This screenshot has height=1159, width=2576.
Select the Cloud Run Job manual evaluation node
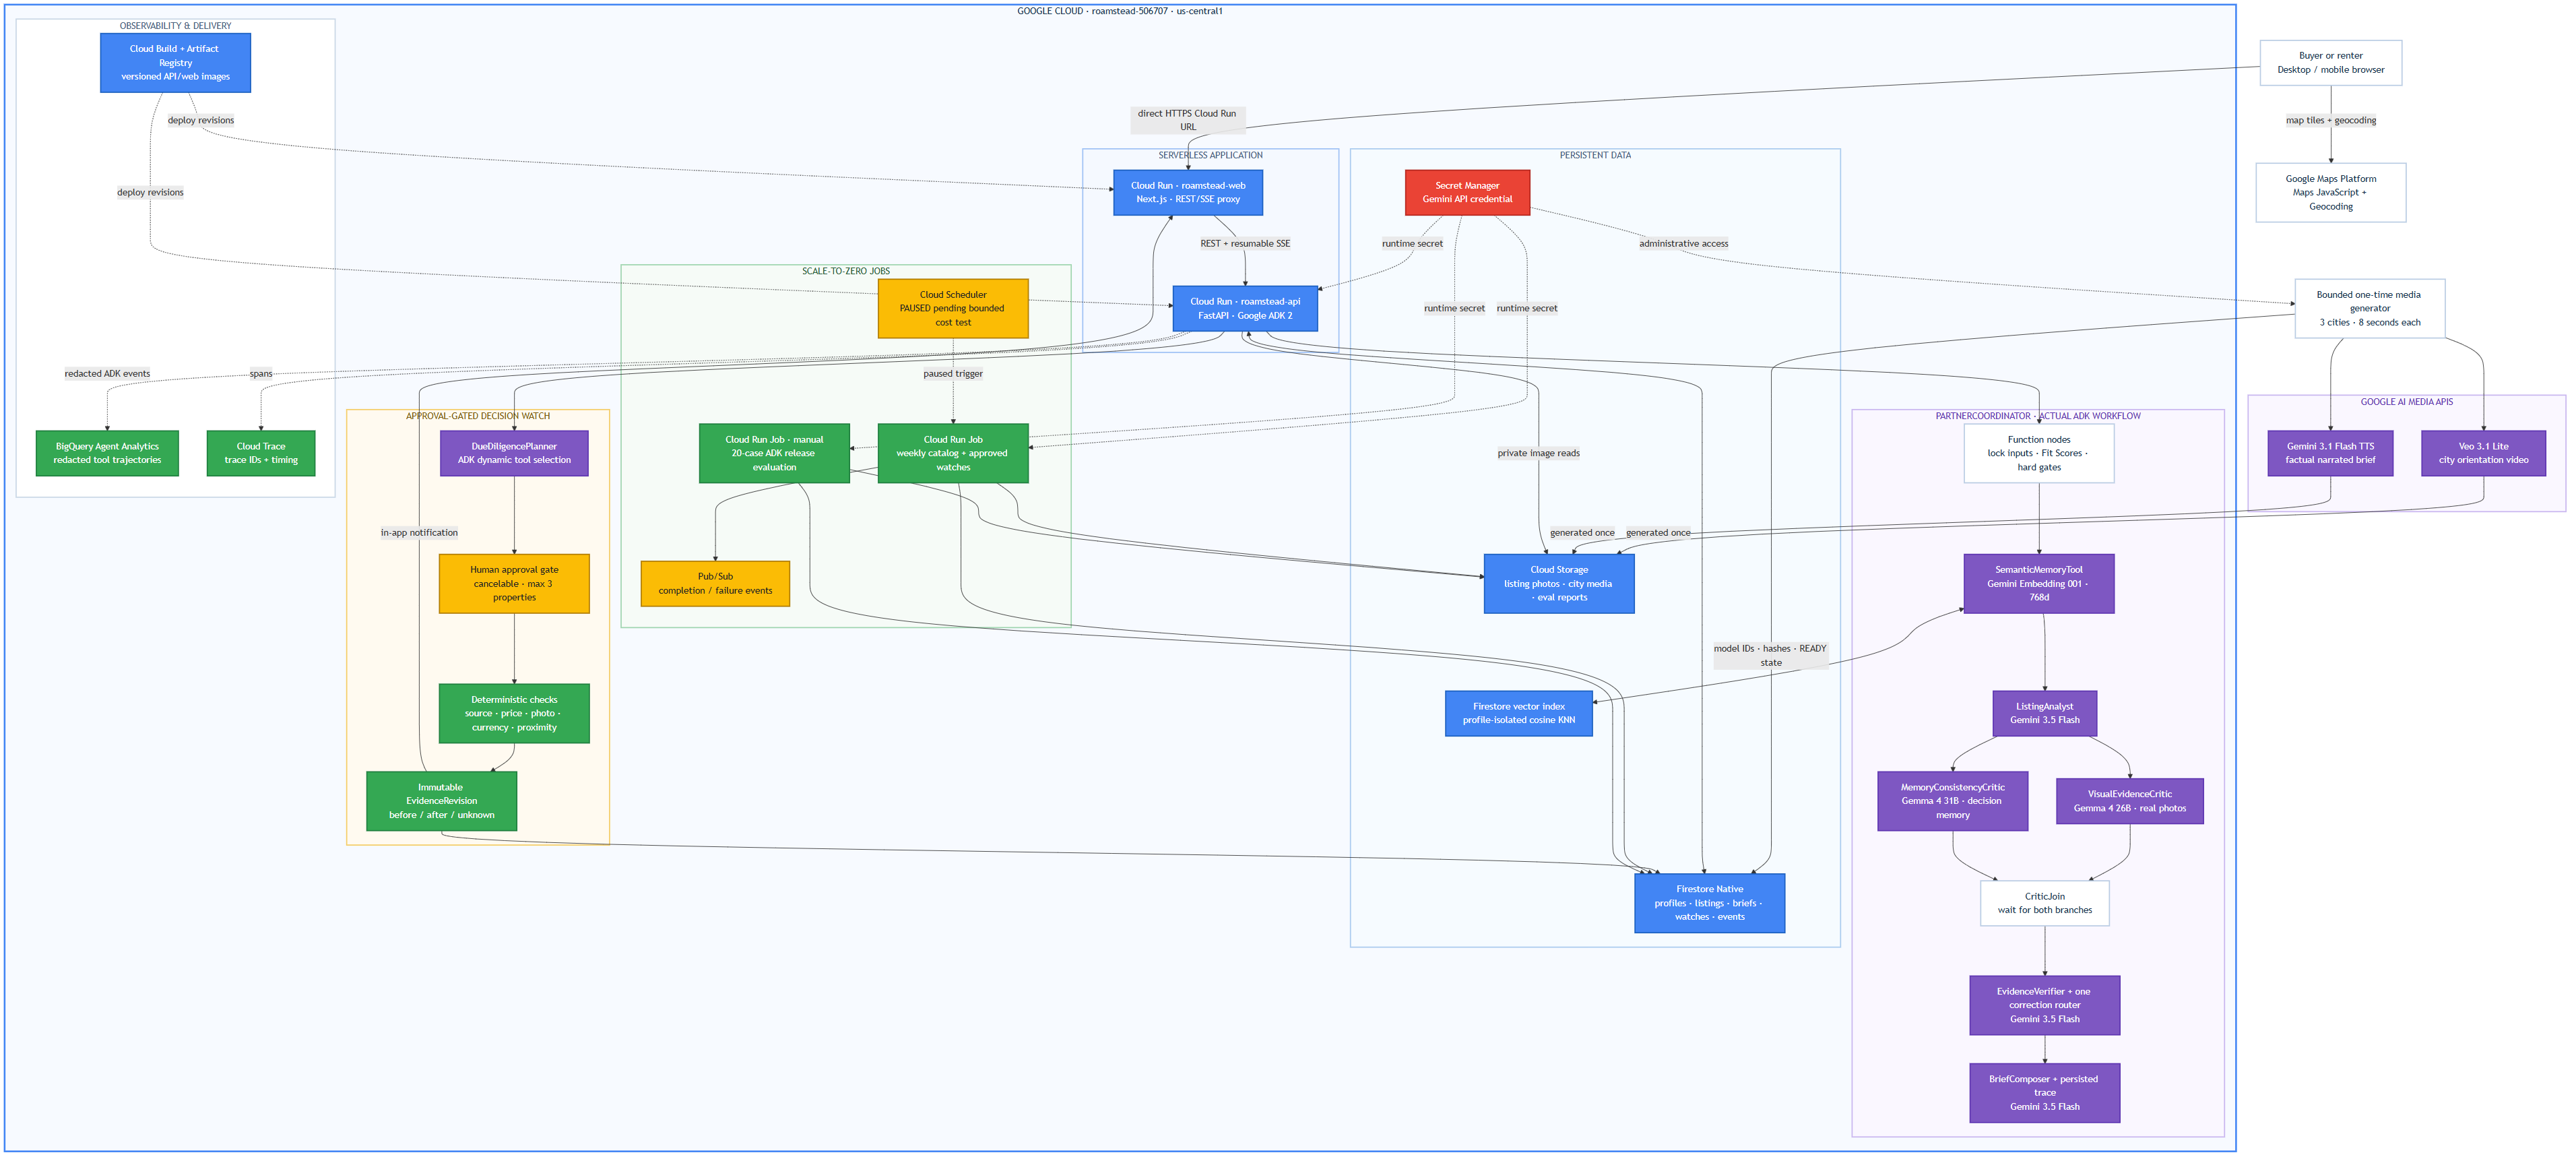(774, 453)
